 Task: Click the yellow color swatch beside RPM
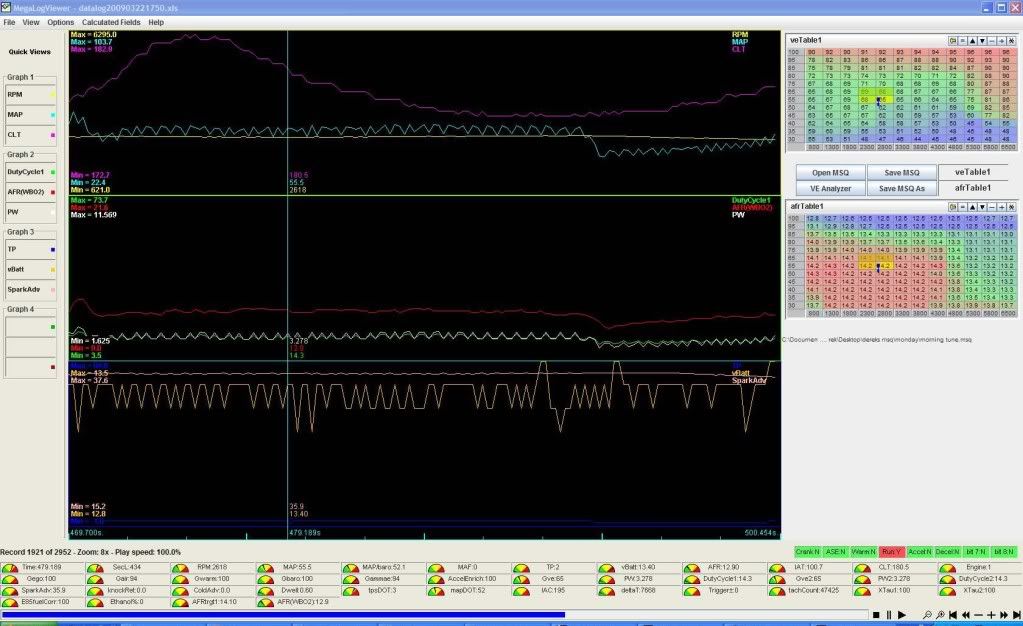click(53, 95)
